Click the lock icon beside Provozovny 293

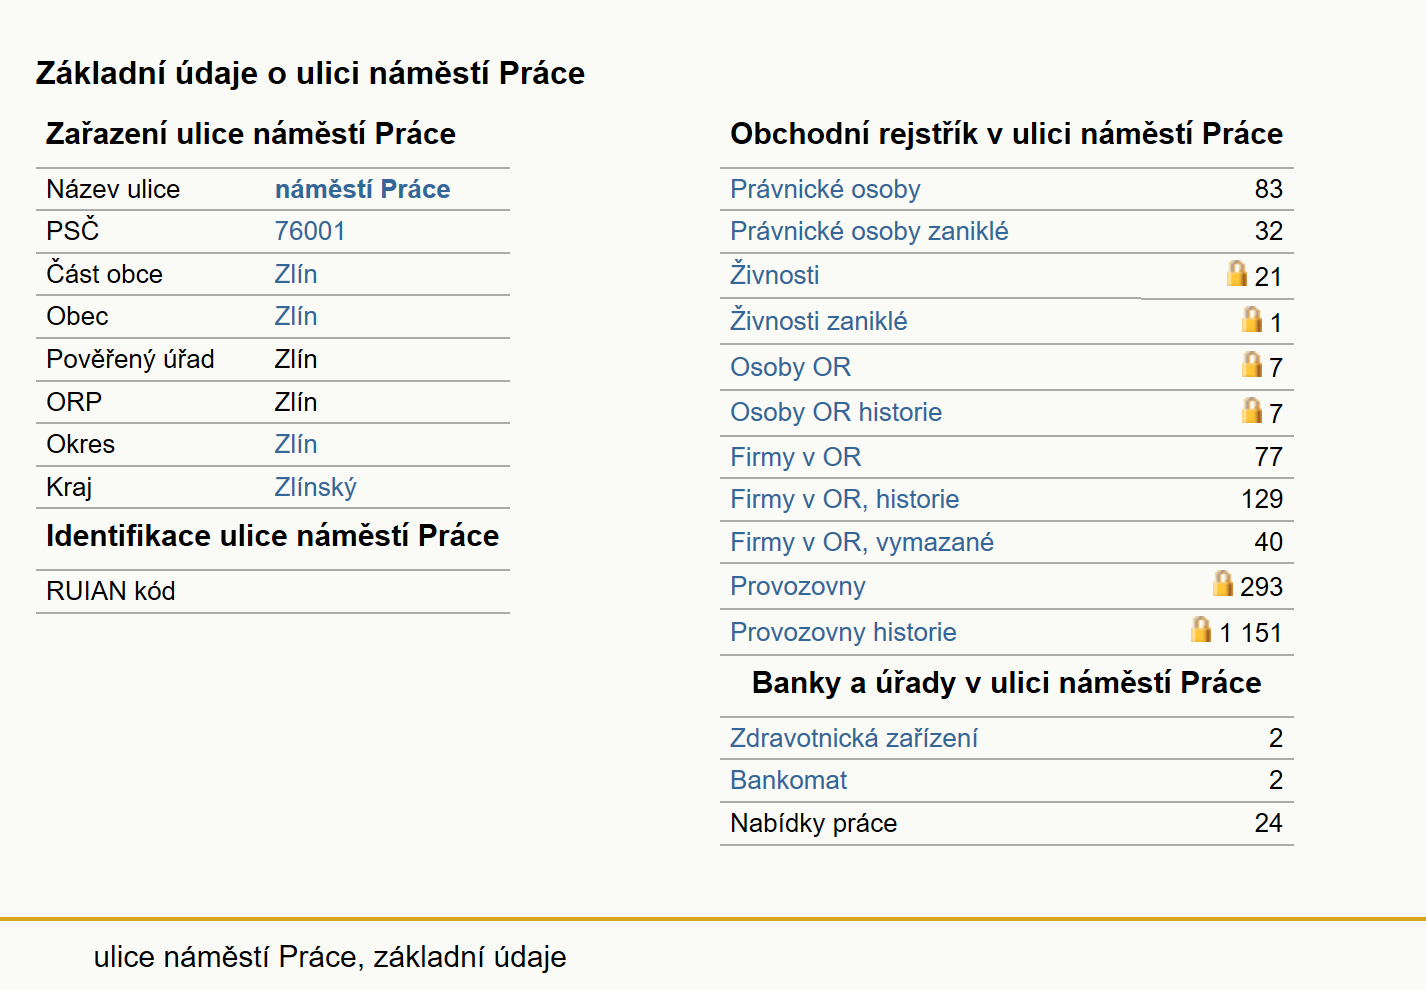point(1223,583)
